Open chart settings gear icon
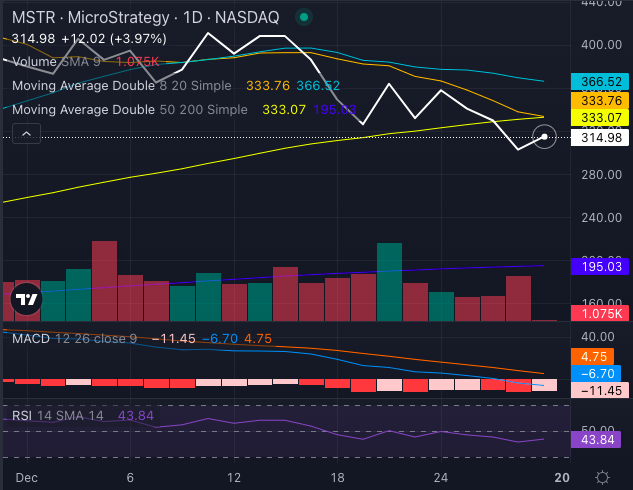This screenshot has height=490, width=633. click(x=603, y=477)
